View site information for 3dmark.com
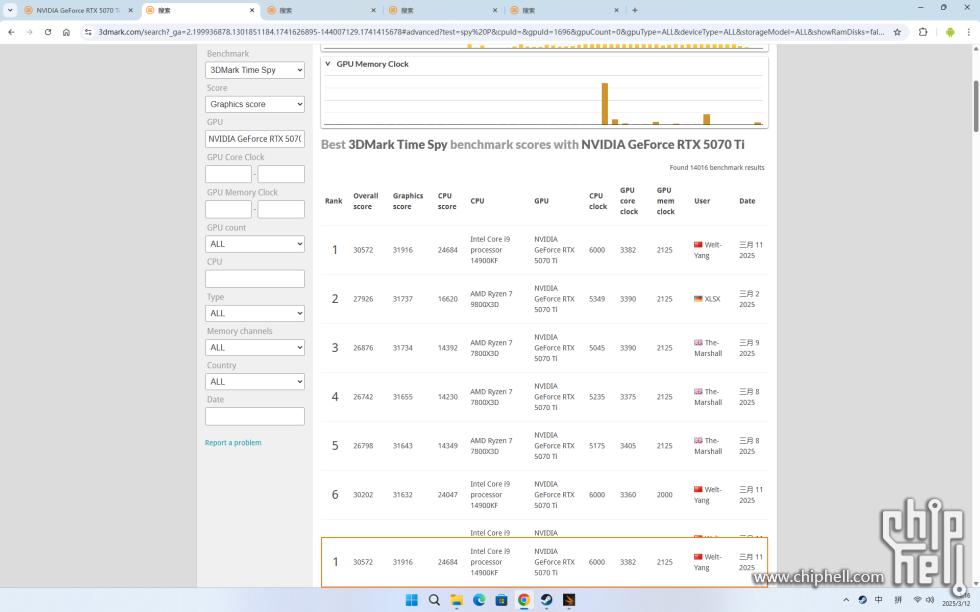 tap(88, 33)
